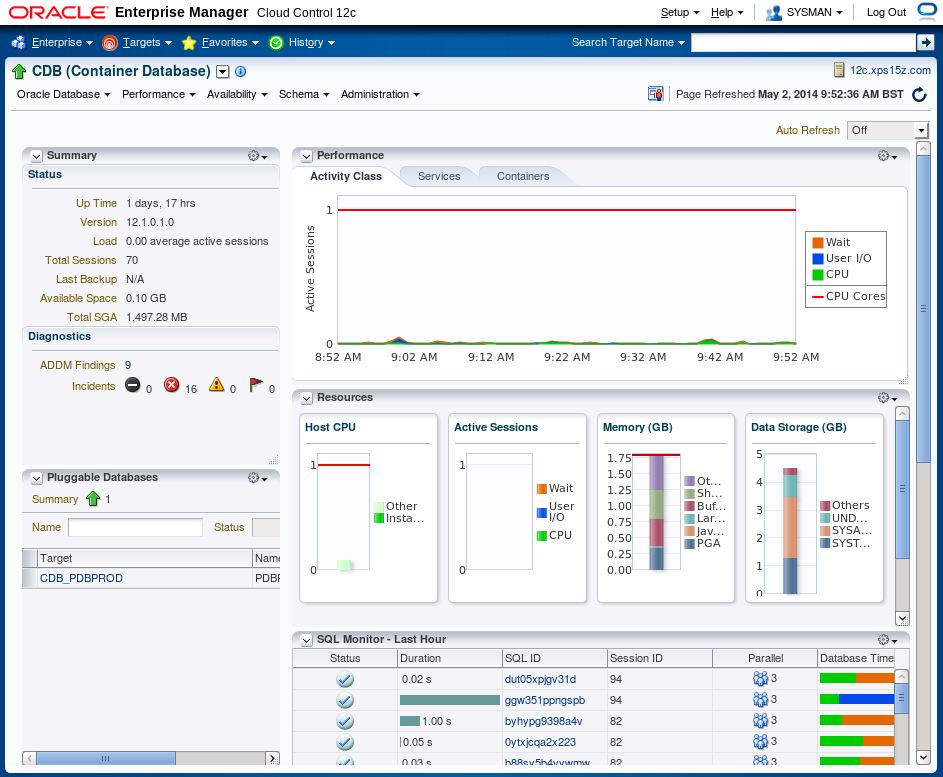Click status checkmark for byhypg9398a4v row
The image size is (943, 777).
tap(345, 721)
